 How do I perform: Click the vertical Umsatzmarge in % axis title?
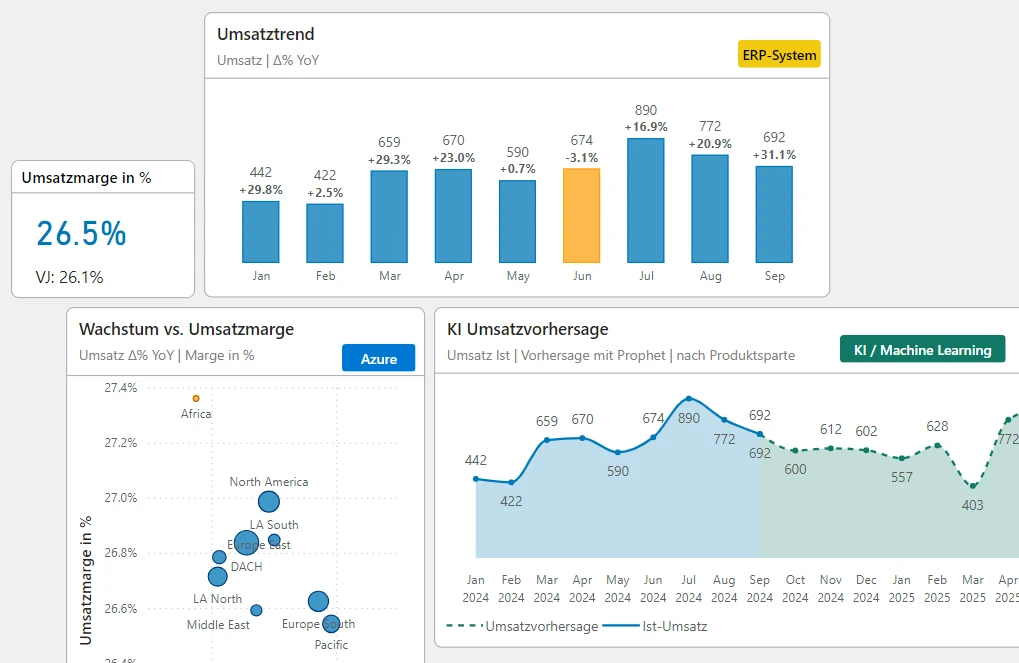coord(85,580)
